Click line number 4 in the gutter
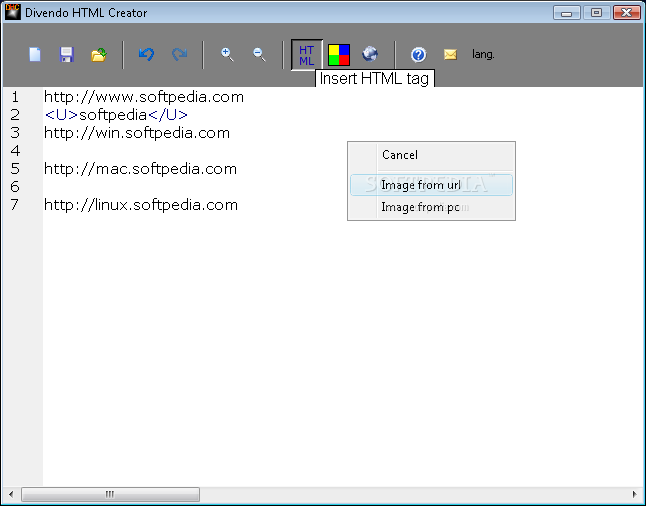This screenshot has height=506, width=646. pos(15,151)
